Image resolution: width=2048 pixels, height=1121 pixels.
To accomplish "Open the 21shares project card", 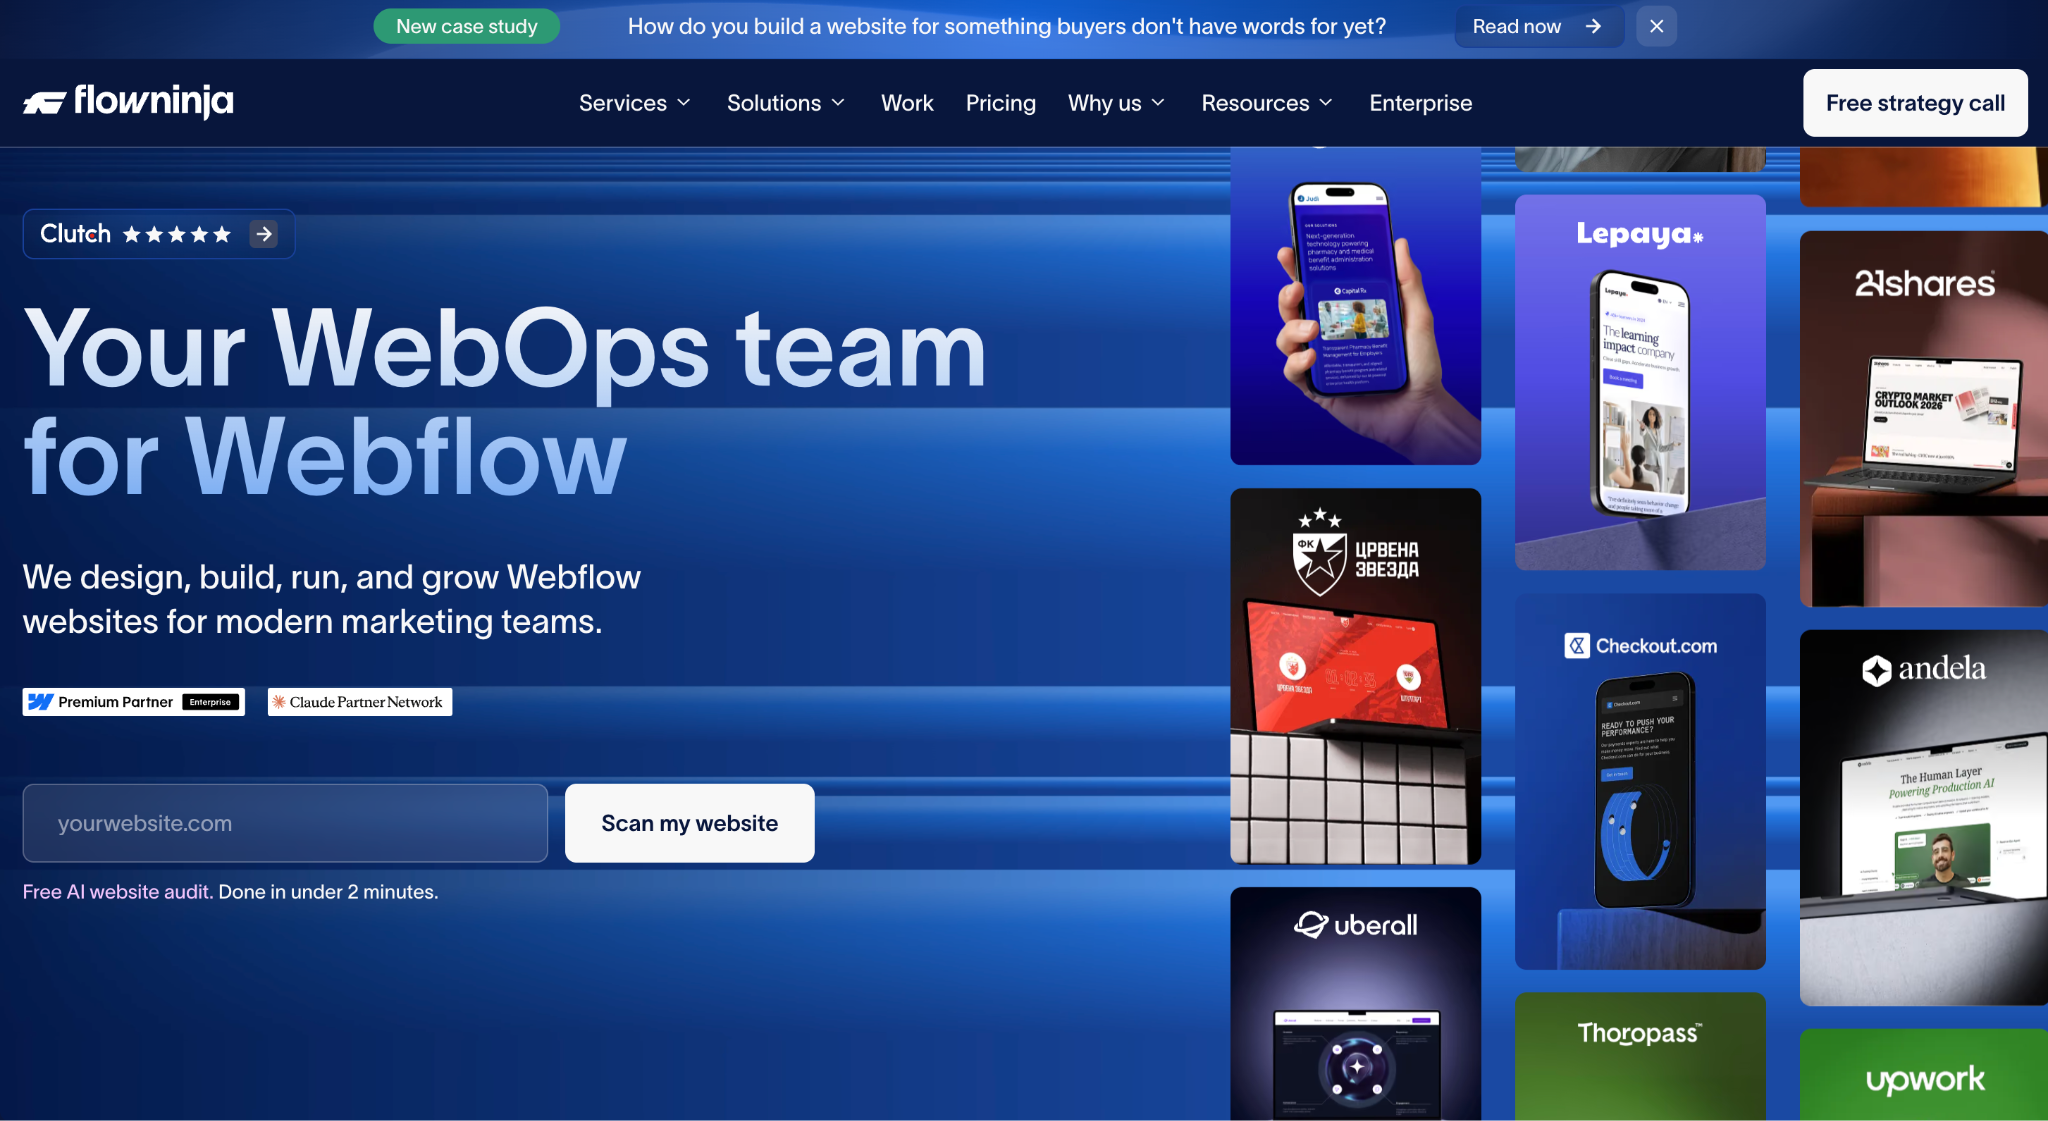I will click(1924, 419).
